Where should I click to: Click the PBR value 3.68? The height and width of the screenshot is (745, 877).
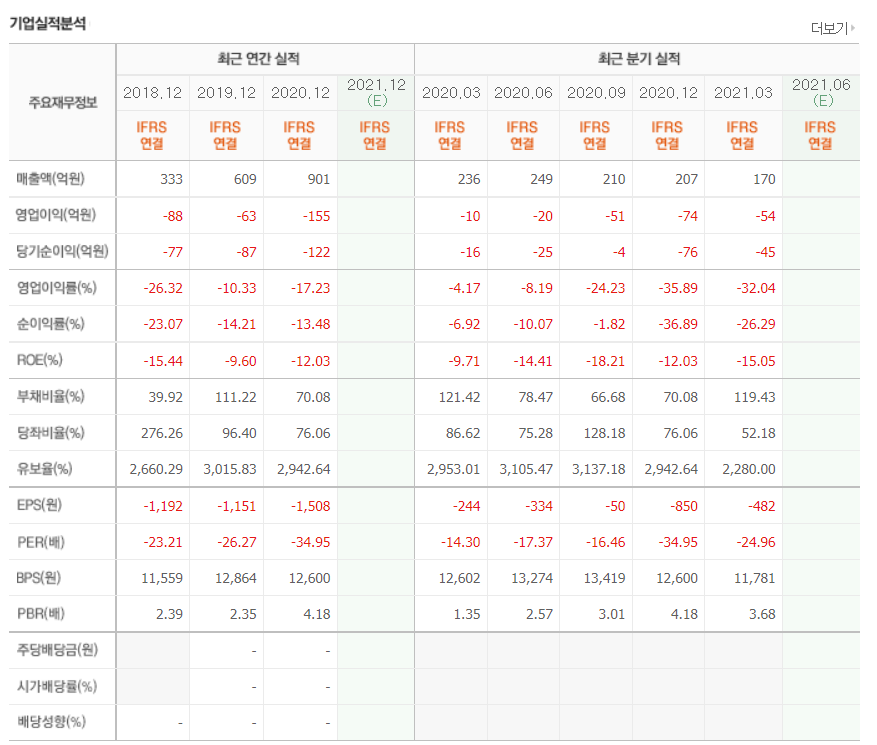762,614
